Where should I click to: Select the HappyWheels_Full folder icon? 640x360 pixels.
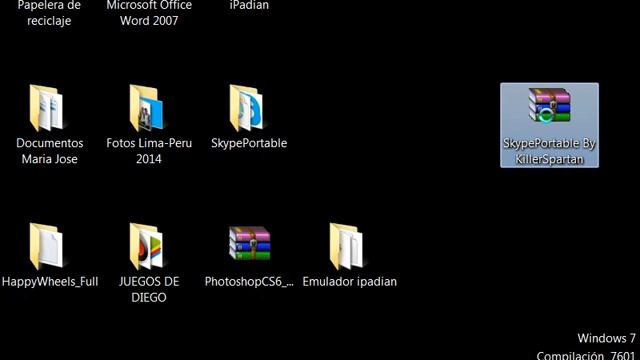46,246
